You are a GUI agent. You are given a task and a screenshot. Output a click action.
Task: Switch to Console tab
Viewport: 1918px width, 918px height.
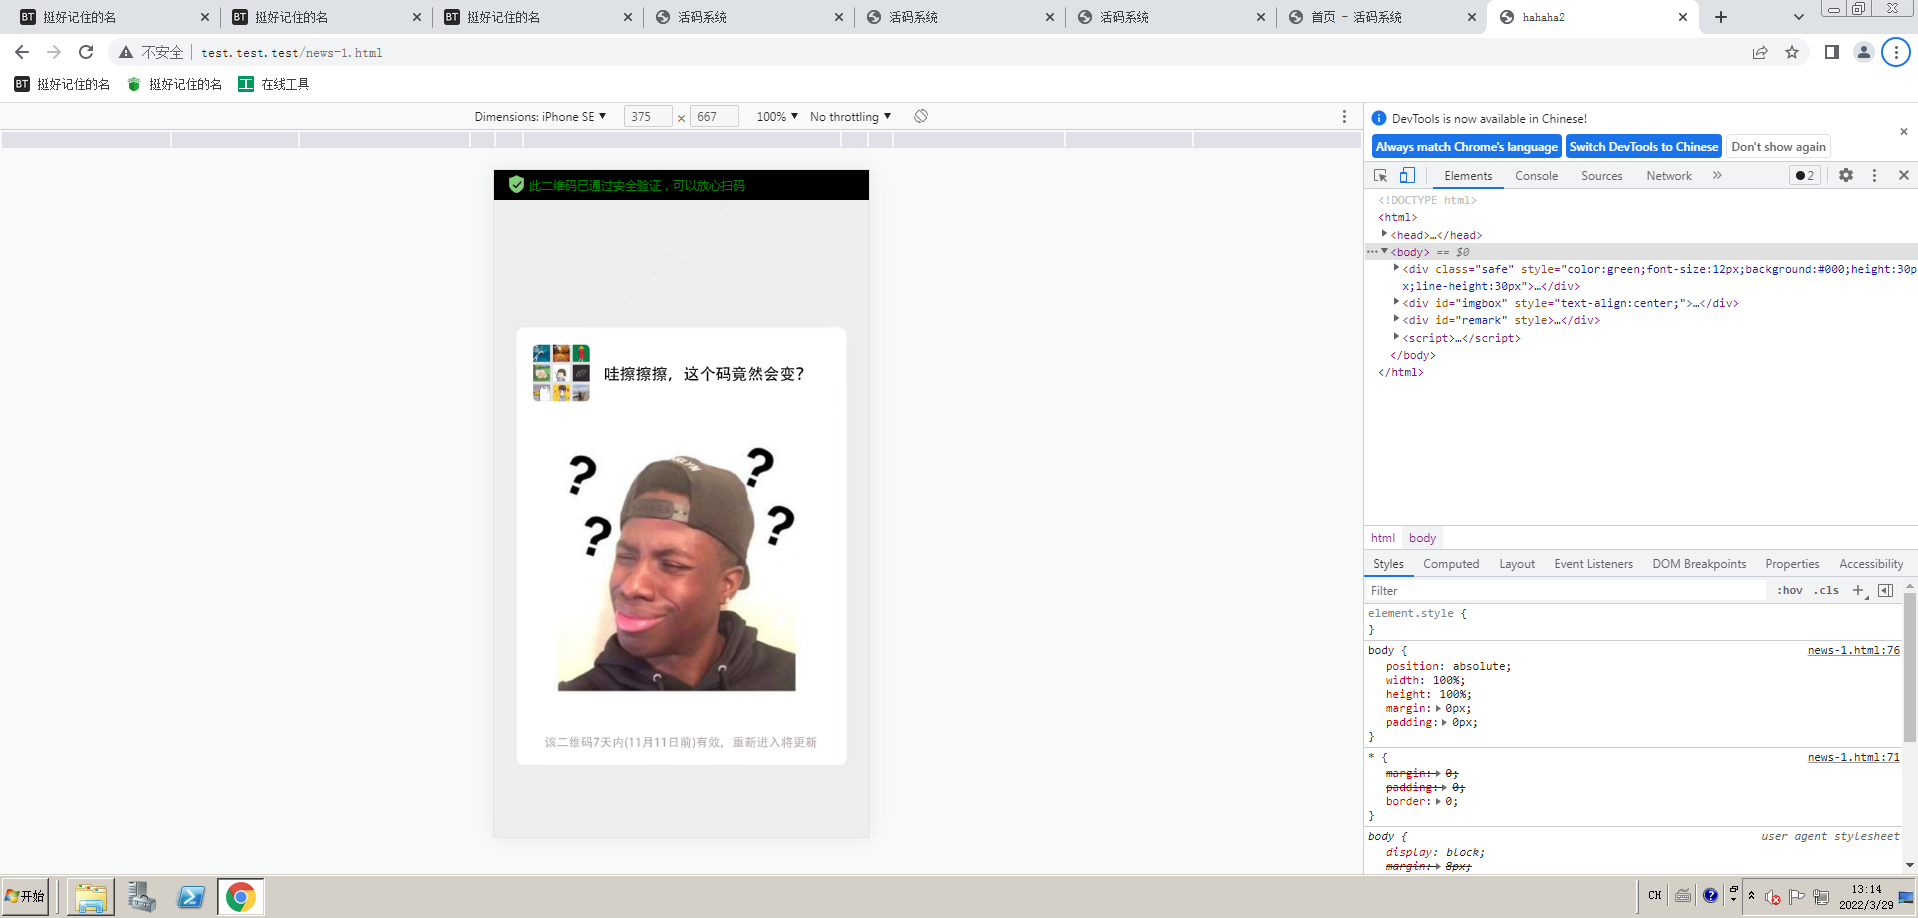pyautogui.click(x=1536, y=175)
